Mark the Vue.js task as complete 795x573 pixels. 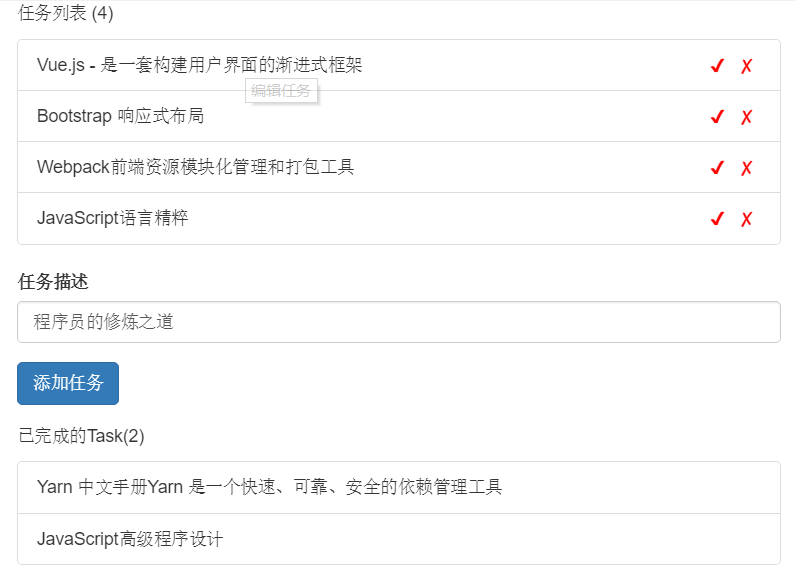point(716,66)
